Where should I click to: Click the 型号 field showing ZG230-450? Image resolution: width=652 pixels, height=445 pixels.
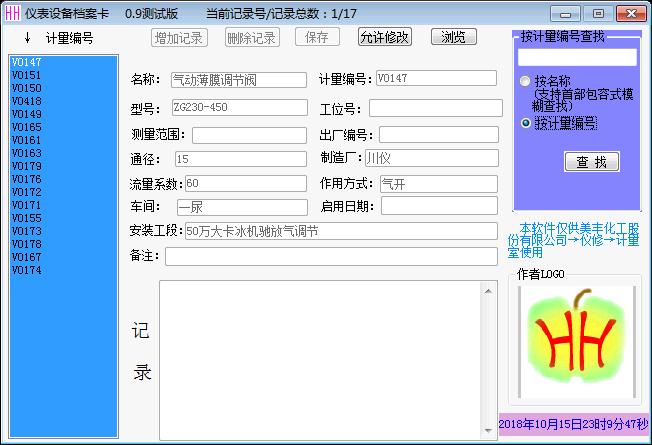coord(240,107)
